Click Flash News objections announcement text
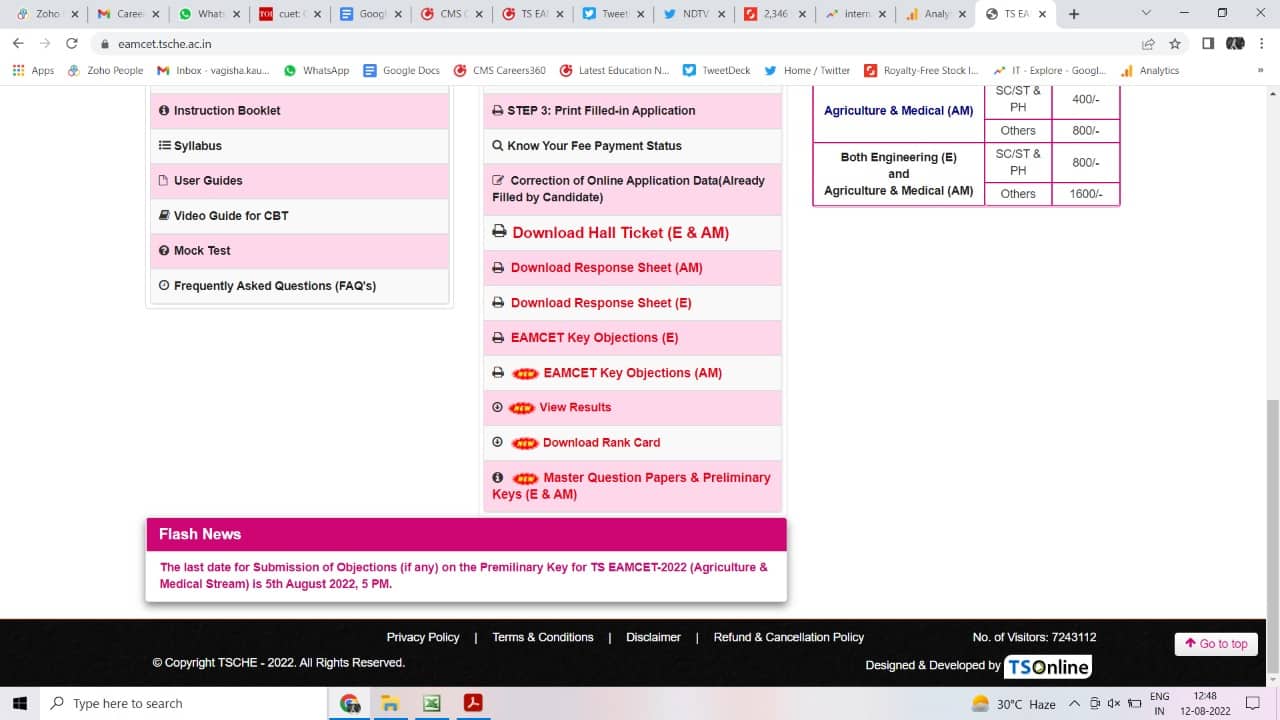Image resolution: width=1280 pixels, height=720 pixels. point(464,575)
